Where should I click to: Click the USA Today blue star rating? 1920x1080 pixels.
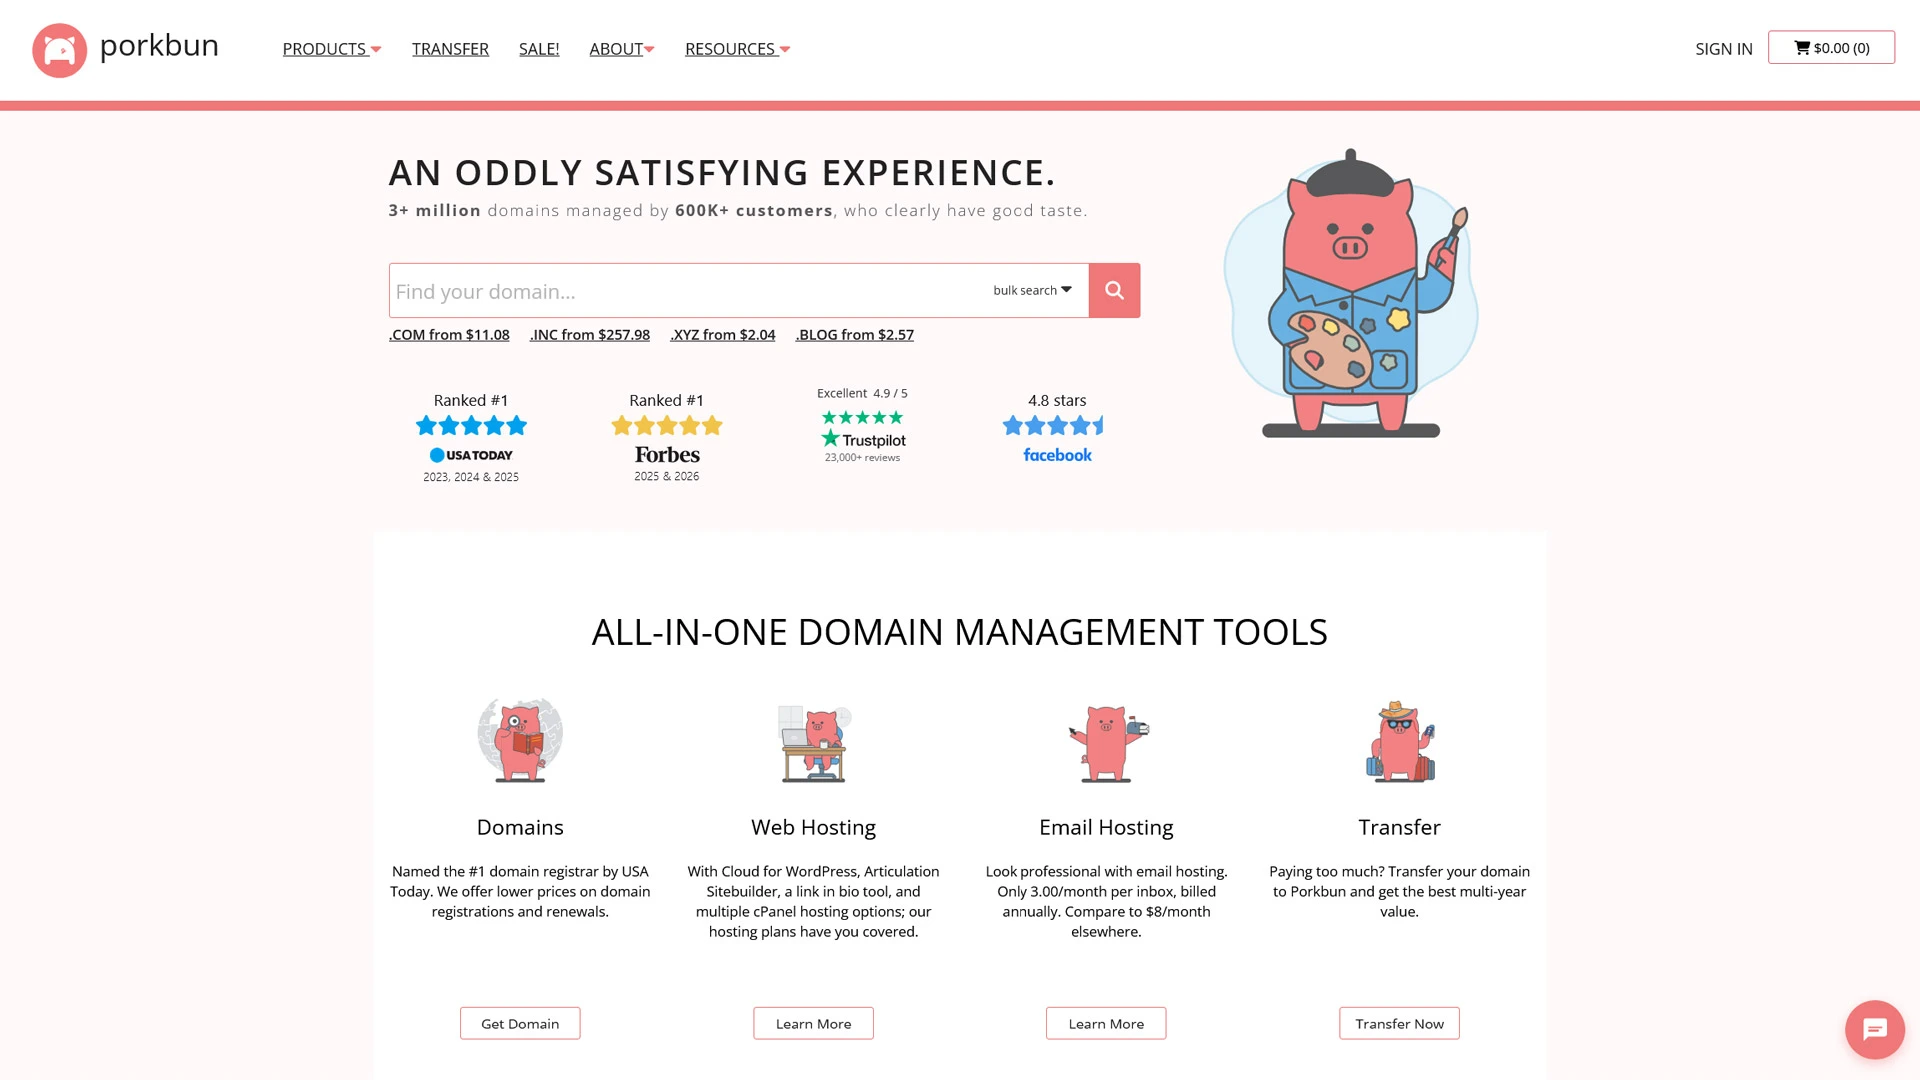[471, 426]
